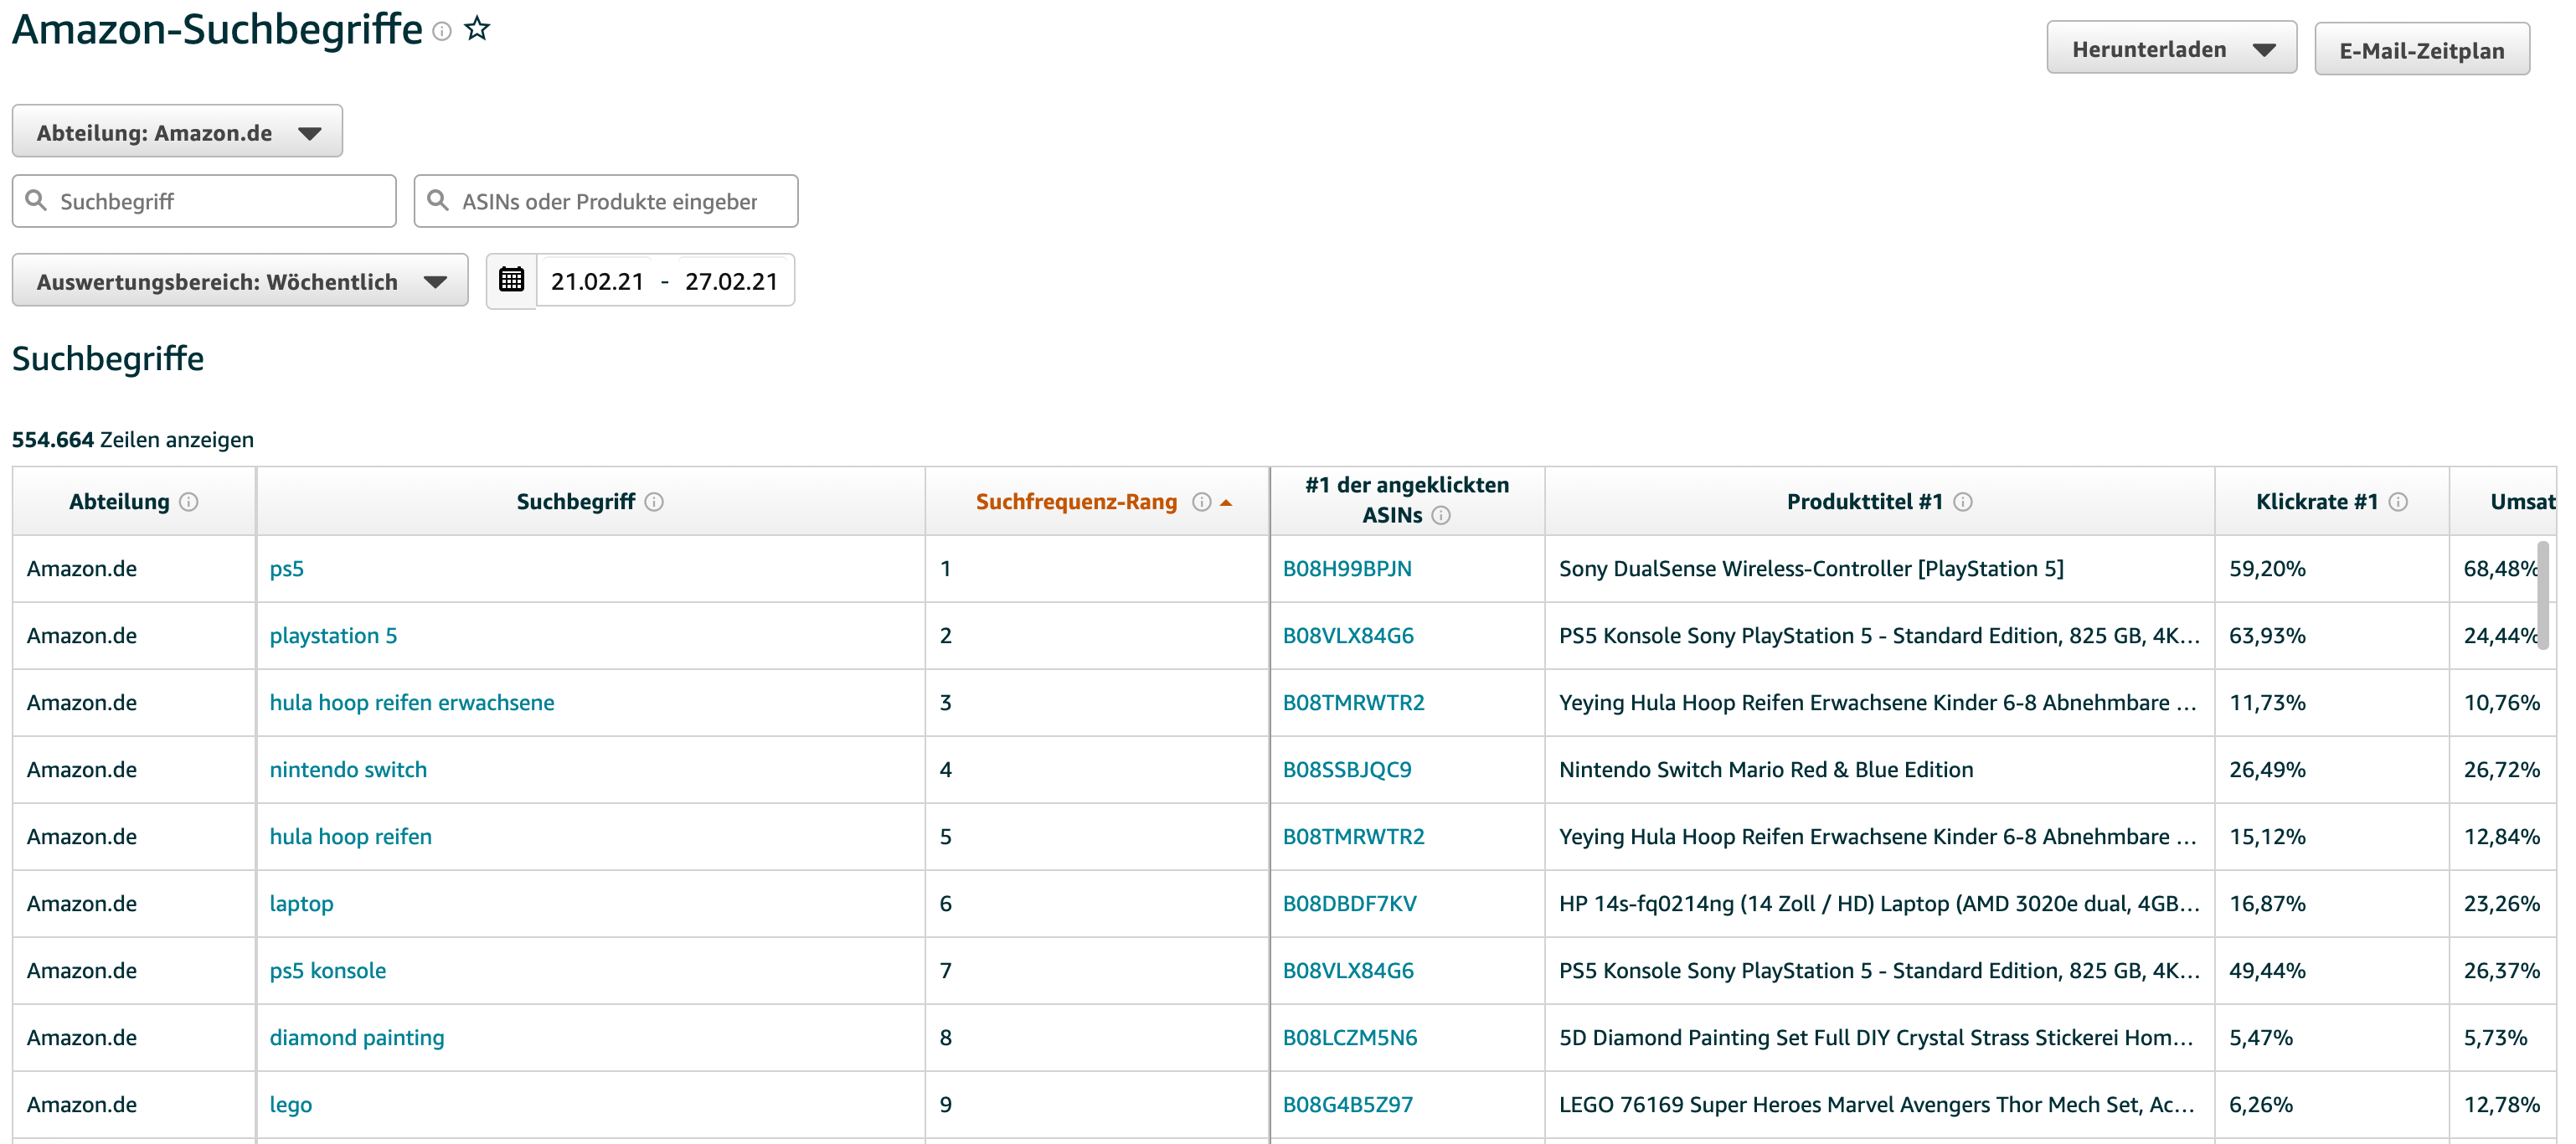Select product title Sony DualSense Wireless-Controller
This screenshot has width=2576, height=1144.
coord(1811,569)
